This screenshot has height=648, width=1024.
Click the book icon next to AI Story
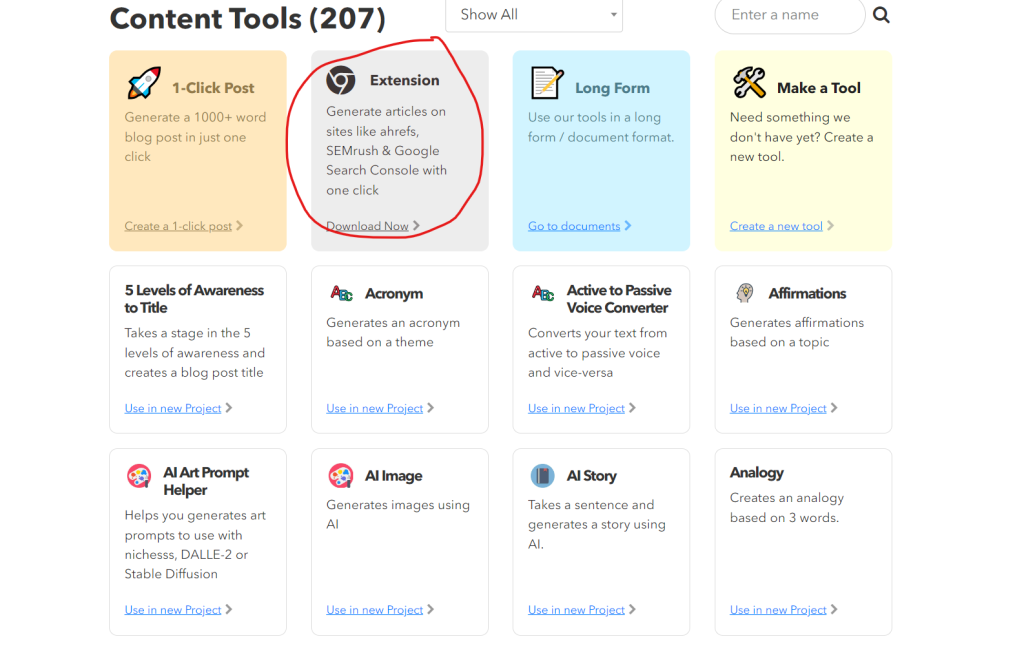point(542,476)
